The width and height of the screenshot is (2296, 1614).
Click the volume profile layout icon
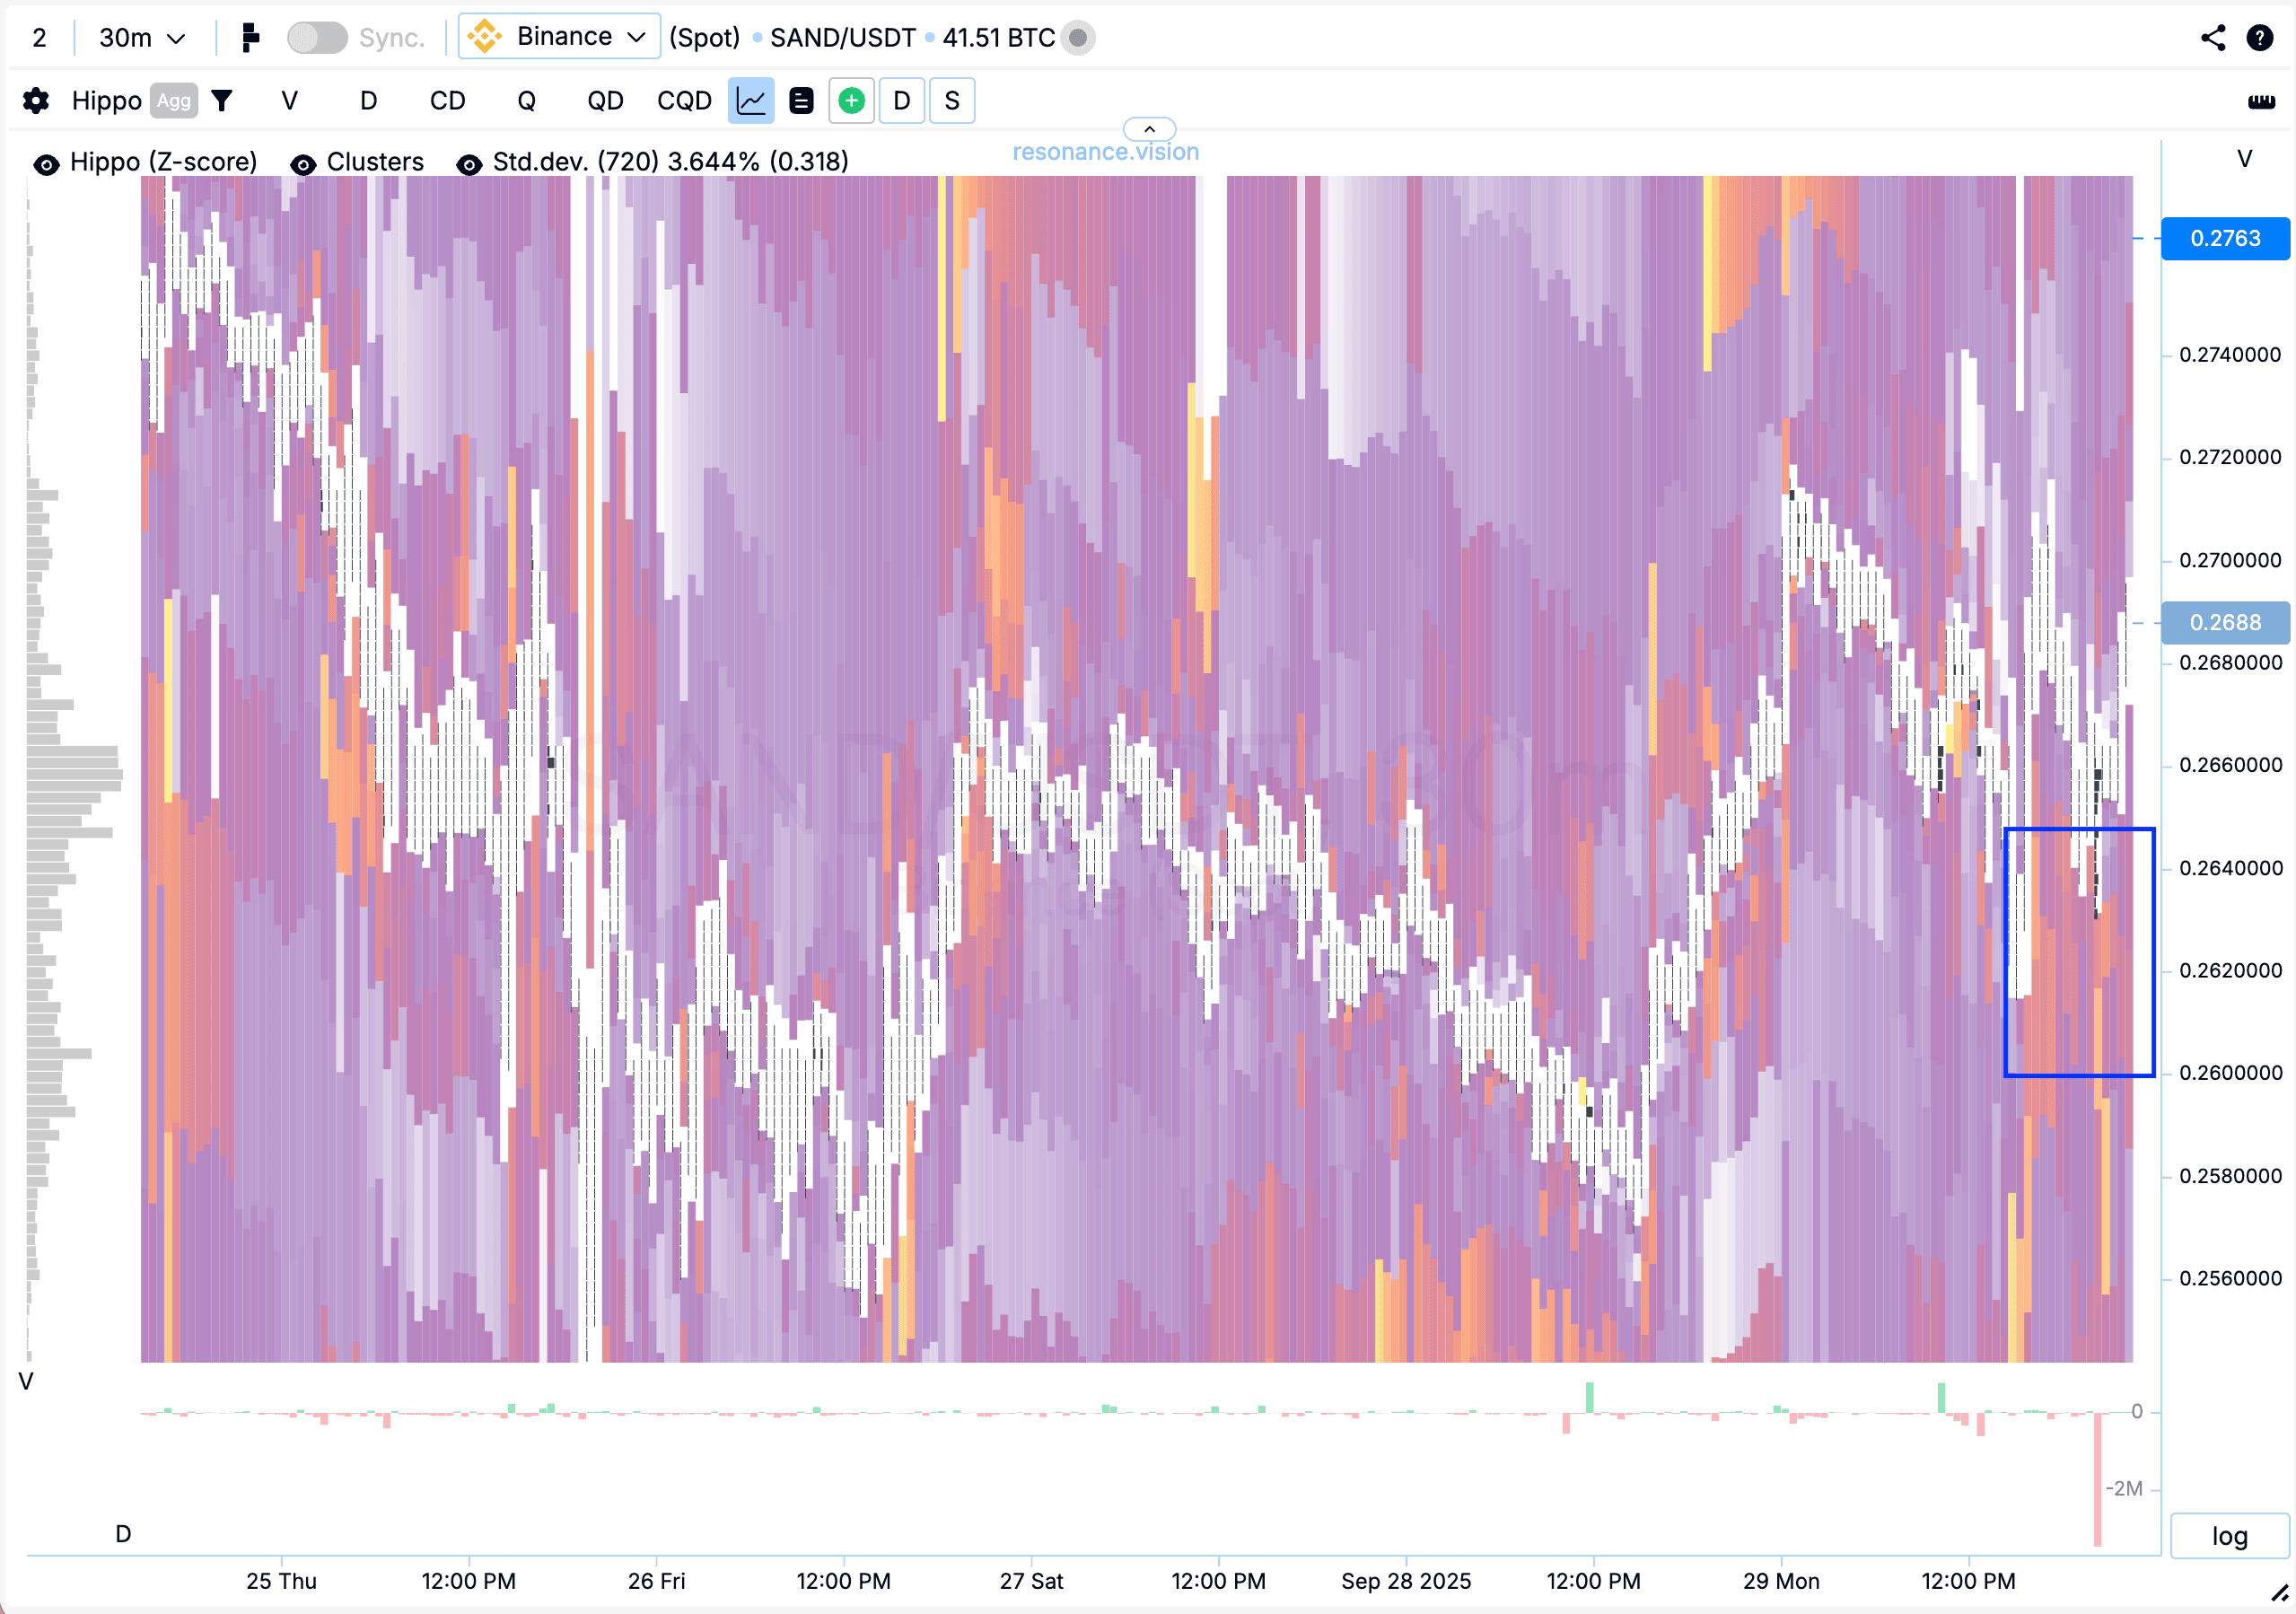tap(250, 38)
